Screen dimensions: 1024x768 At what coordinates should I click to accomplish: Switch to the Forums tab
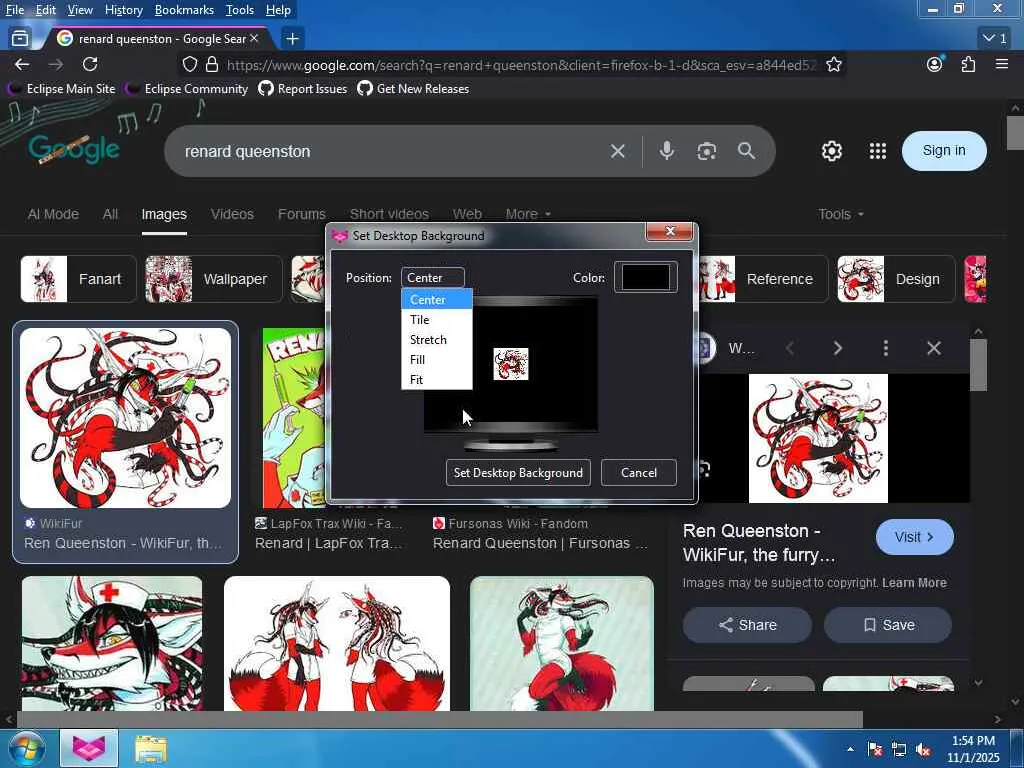point(301,214)
